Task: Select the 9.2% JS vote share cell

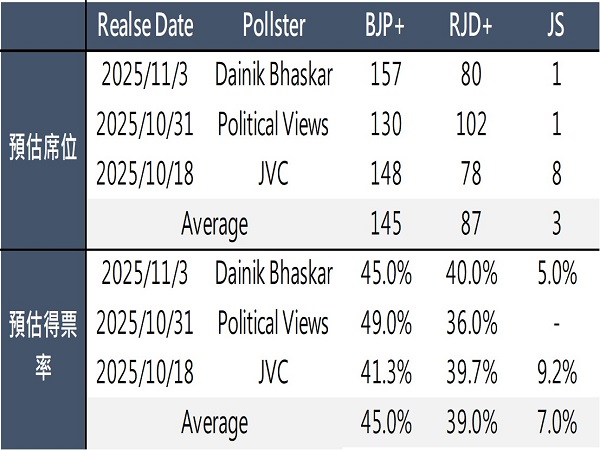Action: click(x=556, y=374)
